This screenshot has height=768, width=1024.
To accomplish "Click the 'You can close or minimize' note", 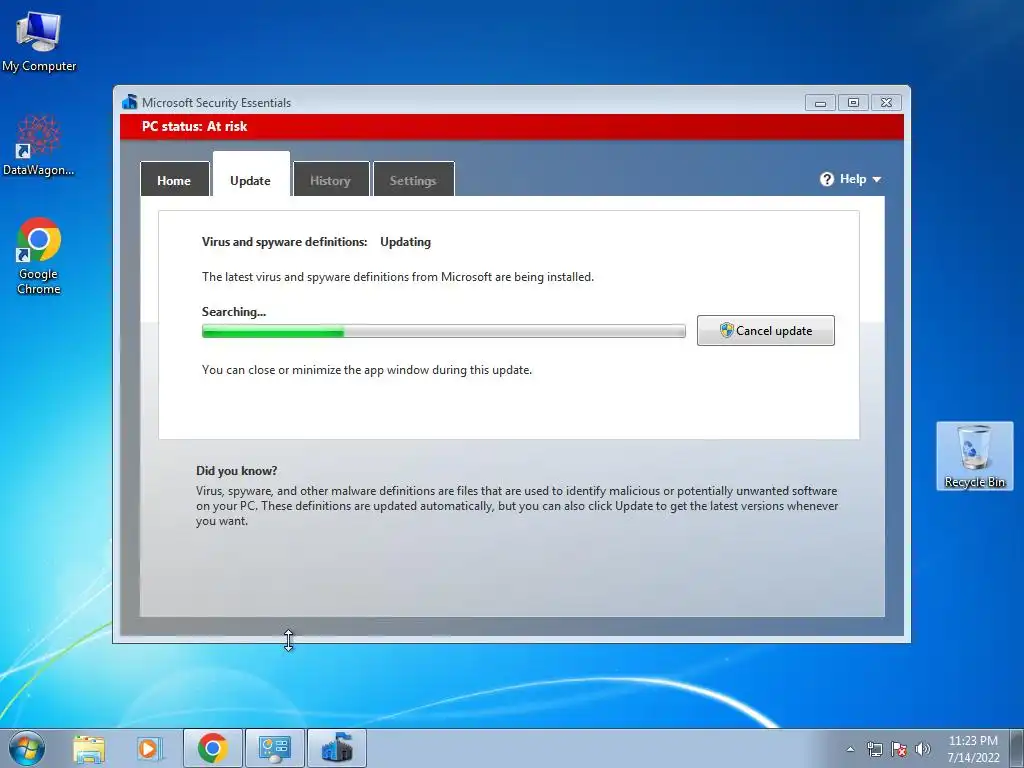I will (366, 370).
